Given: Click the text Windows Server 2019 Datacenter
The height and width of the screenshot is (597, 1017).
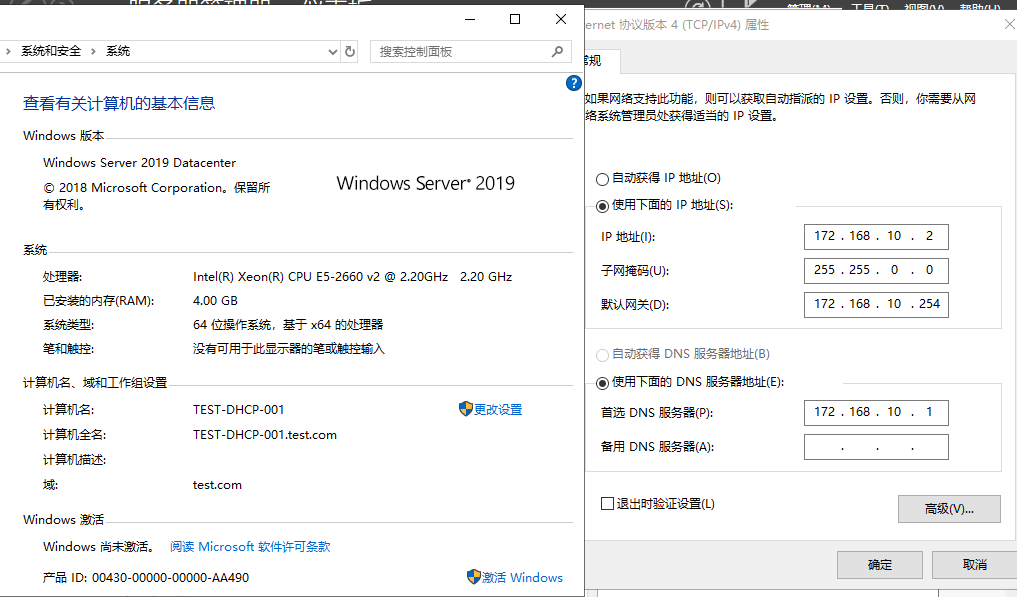Looking at the screenshot, I should point(139,163).
